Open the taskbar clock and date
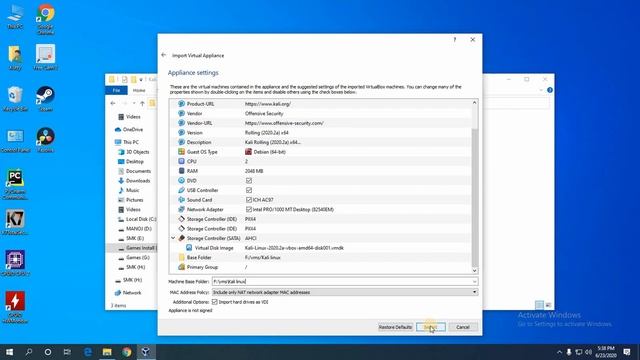This screenshot has width=640, height=360. (606, 352)
